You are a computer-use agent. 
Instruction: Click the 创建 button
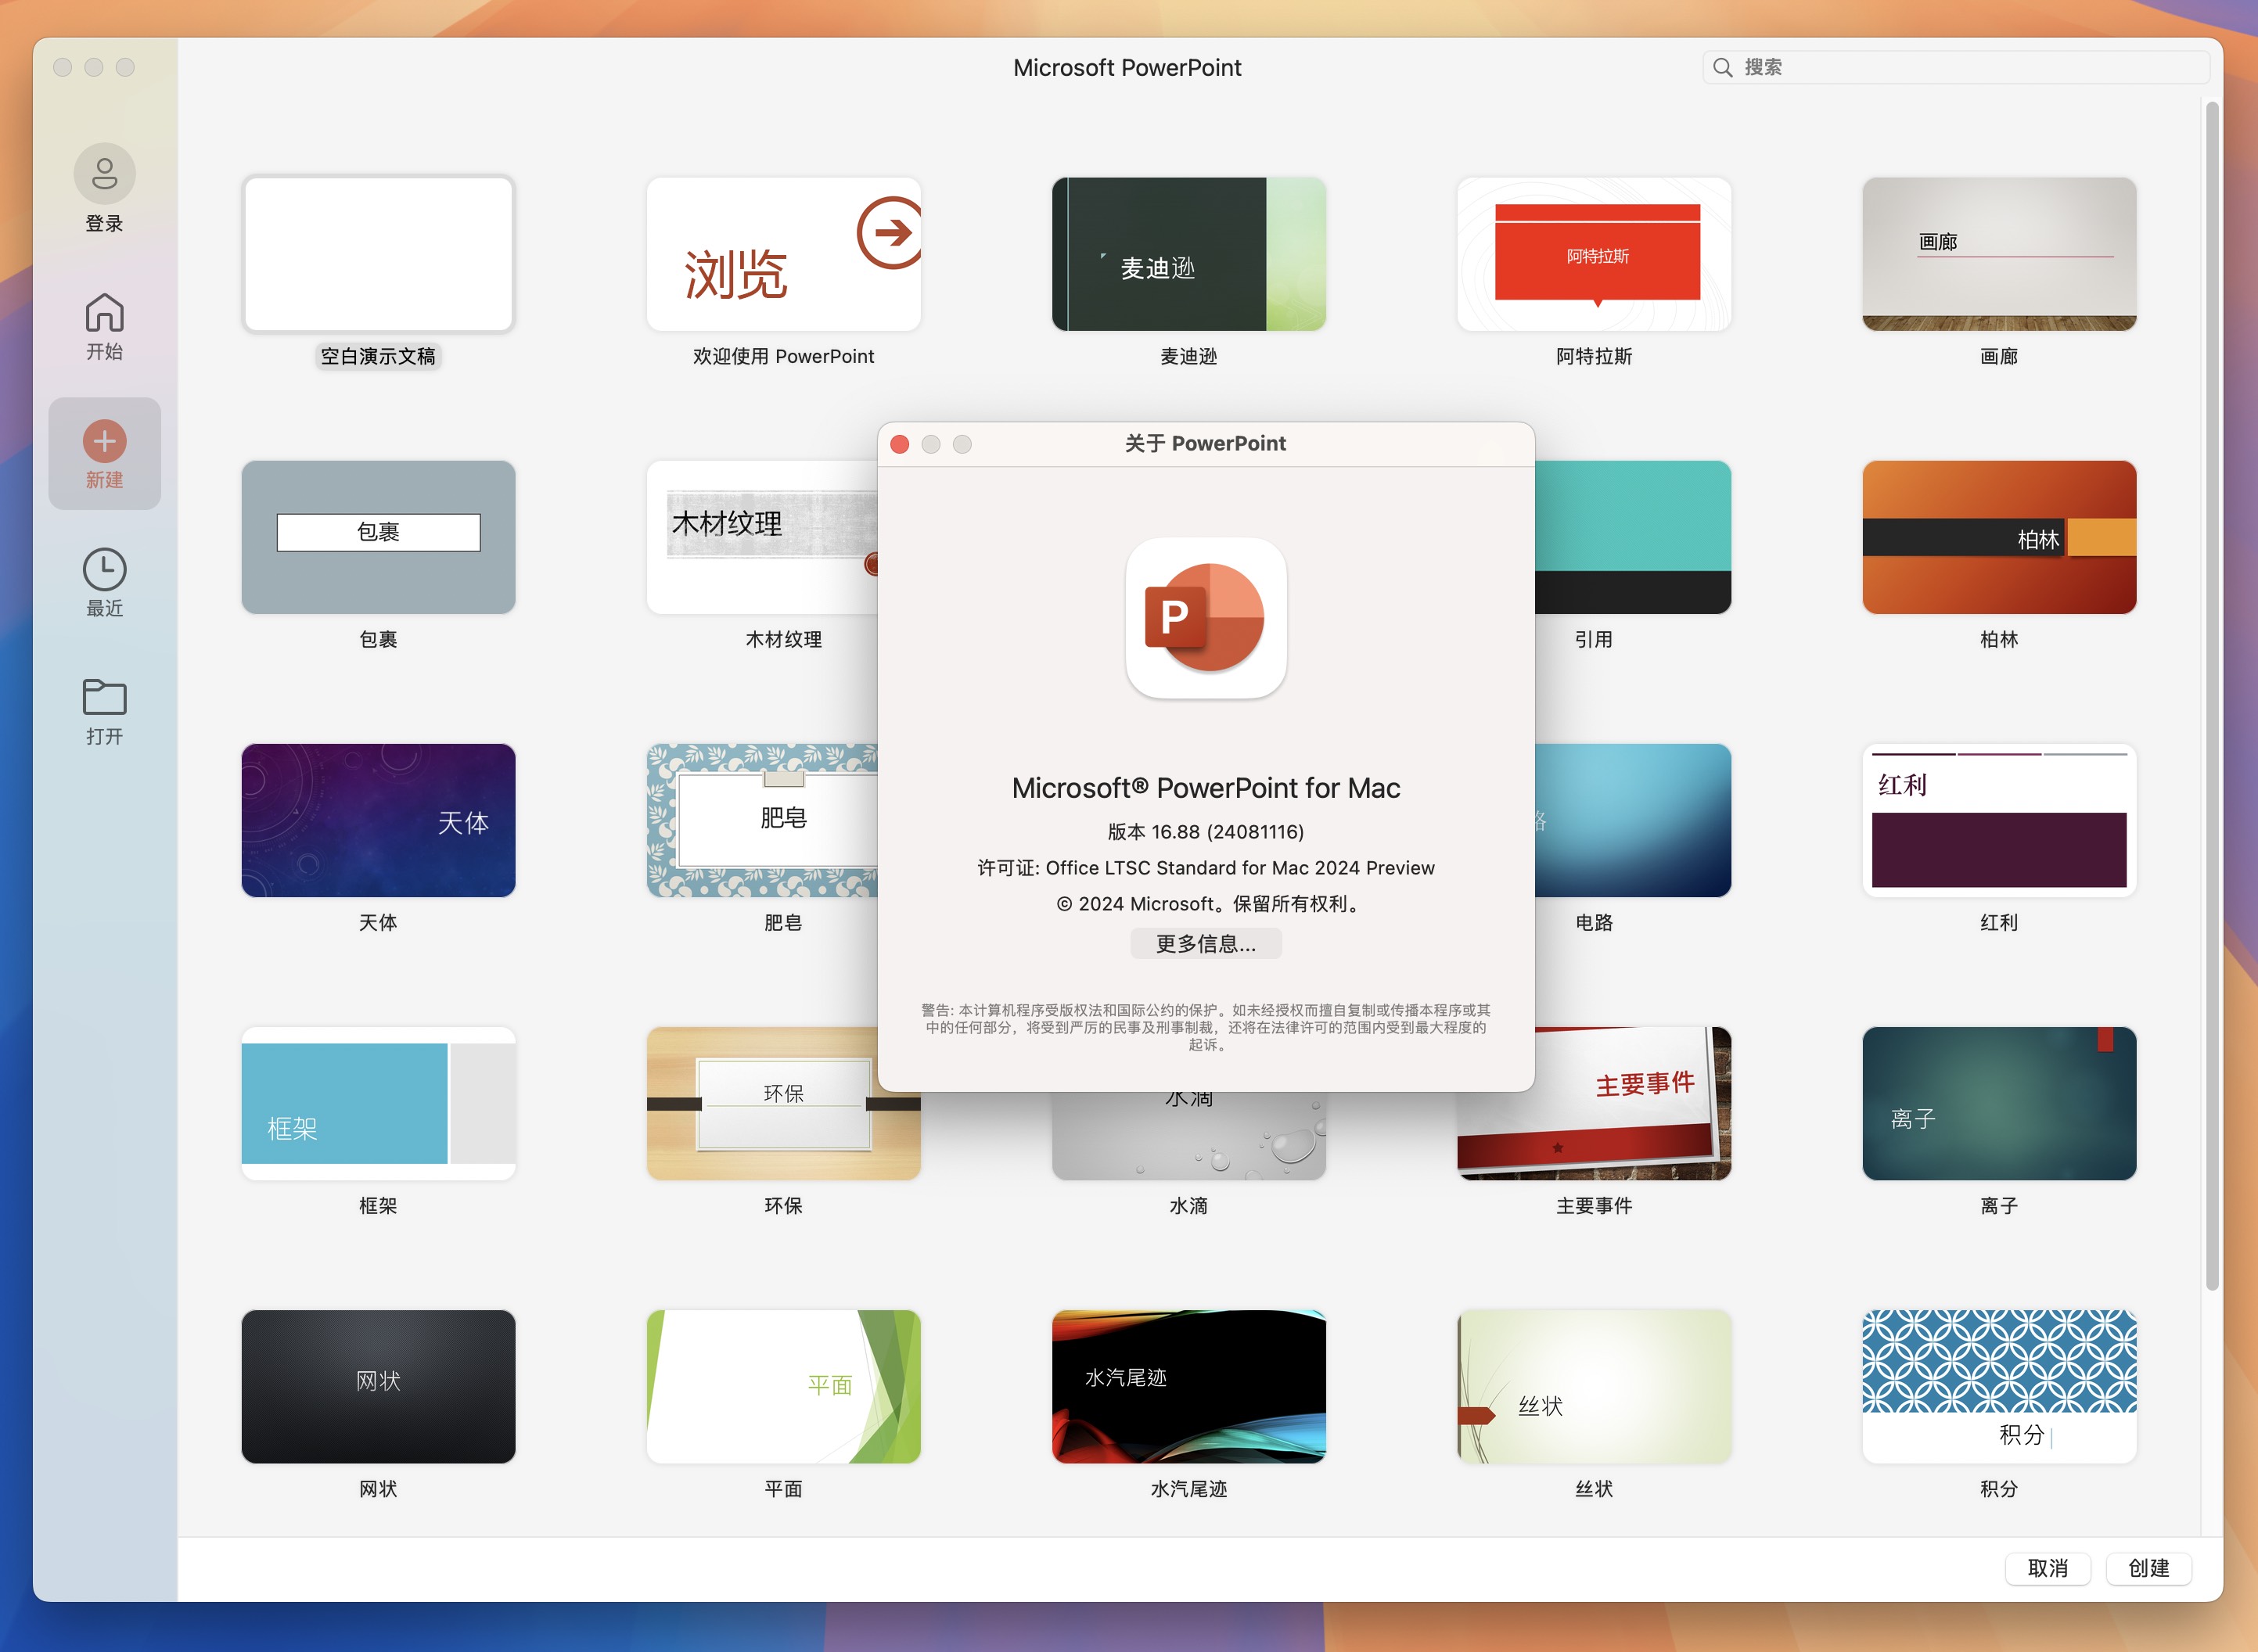2148,1568
